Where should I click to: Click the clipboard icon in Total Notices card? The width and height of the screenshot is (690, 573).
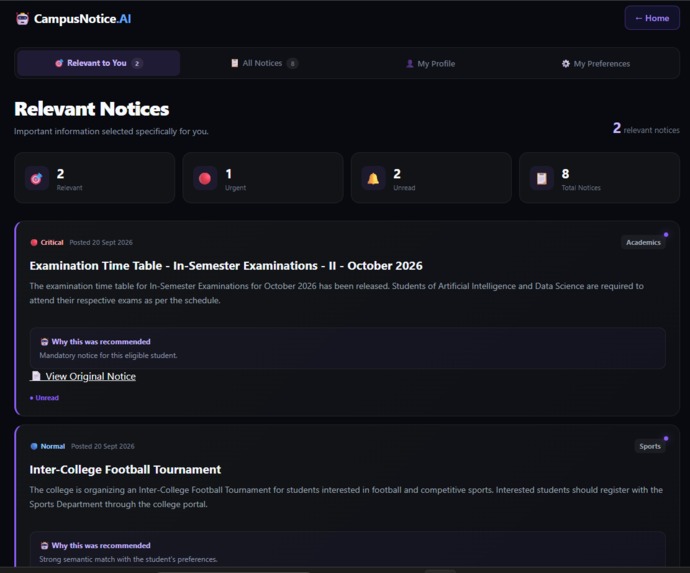[x=541, y=178]
